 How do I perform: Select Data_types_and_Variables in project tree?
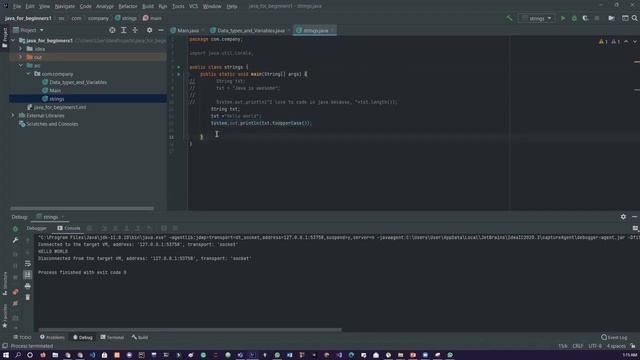75,82
